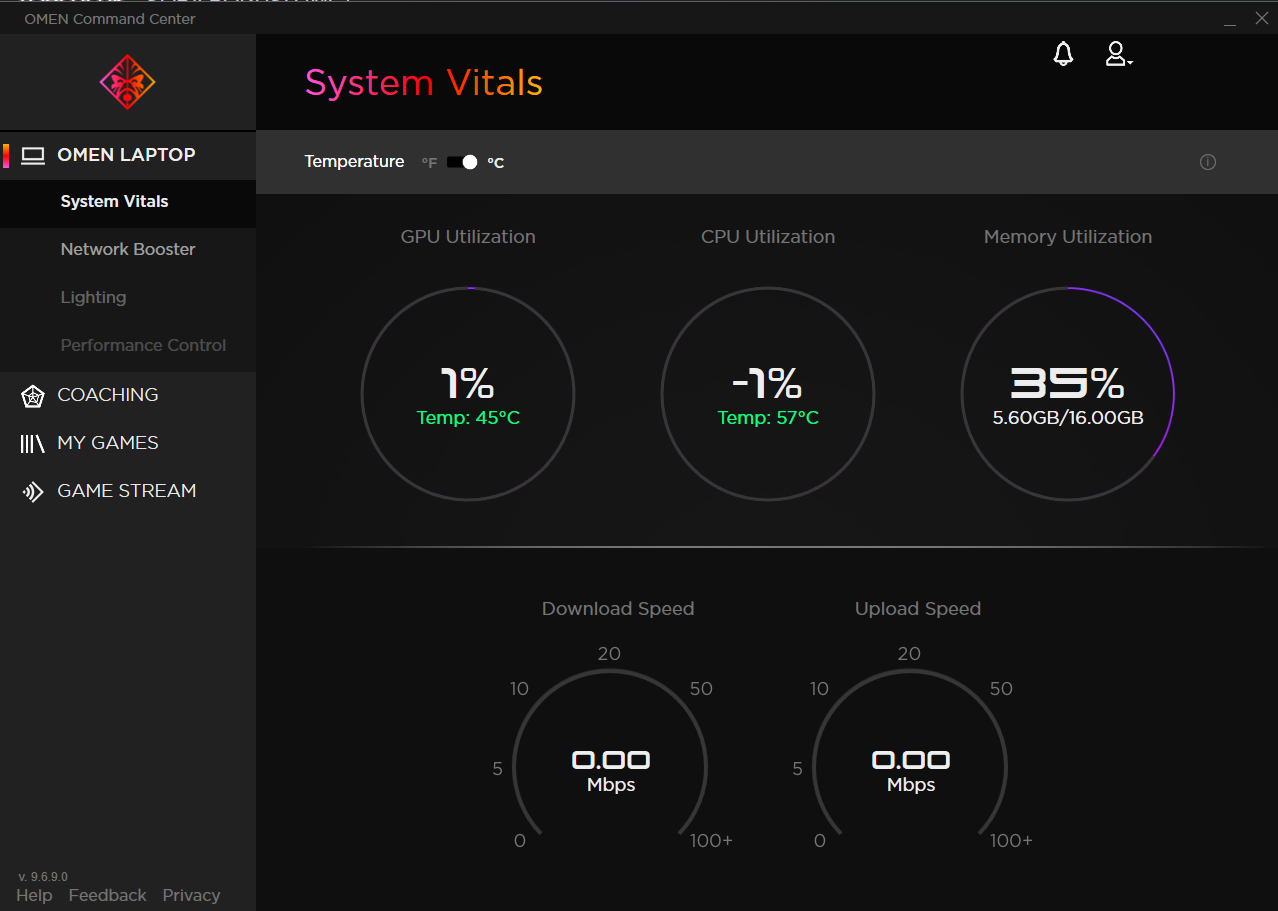The width and height of the screenshot is (1278, 911).
Task: Collapse the OMEN LAPTOP section
Action: 128,155
